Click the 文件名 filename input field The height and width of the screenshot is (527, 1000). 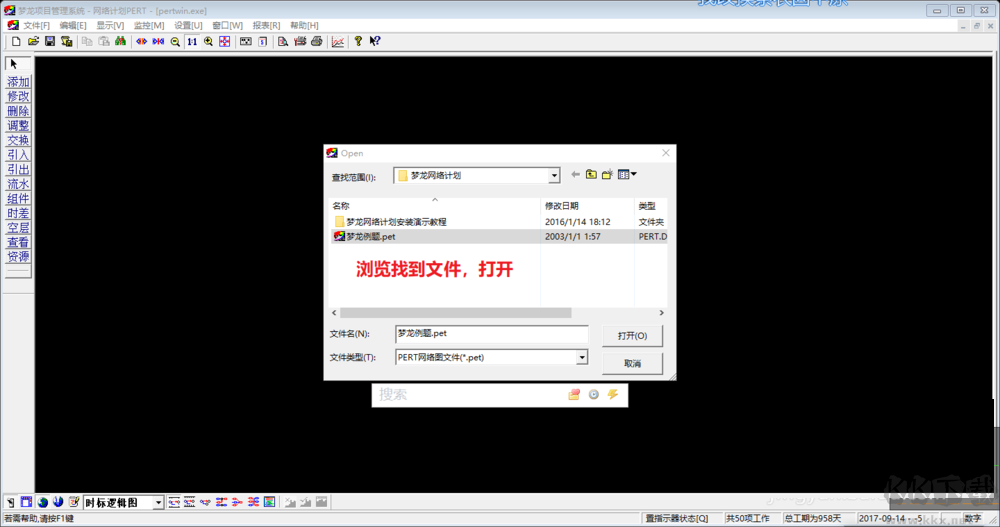coord(491,334)
